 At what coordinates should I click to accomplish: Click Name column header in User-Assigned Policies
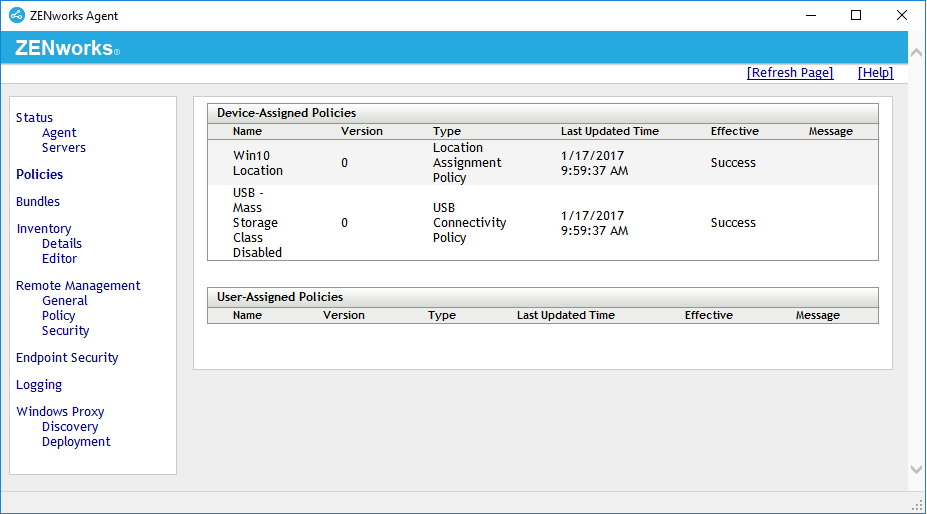(247, 315)
